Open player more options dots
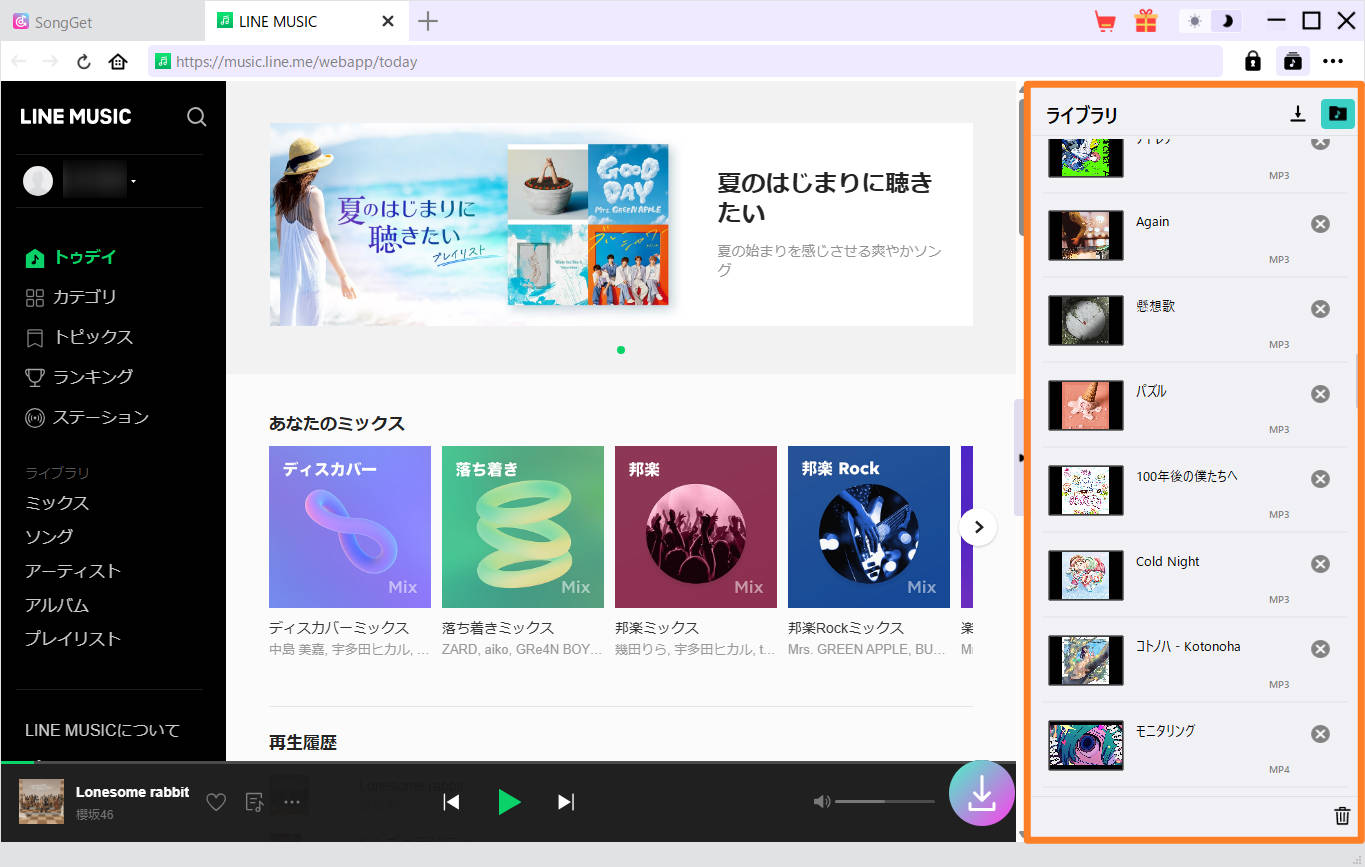The image size is (1365, 867). pyautogui.click(x=292, y=802)
